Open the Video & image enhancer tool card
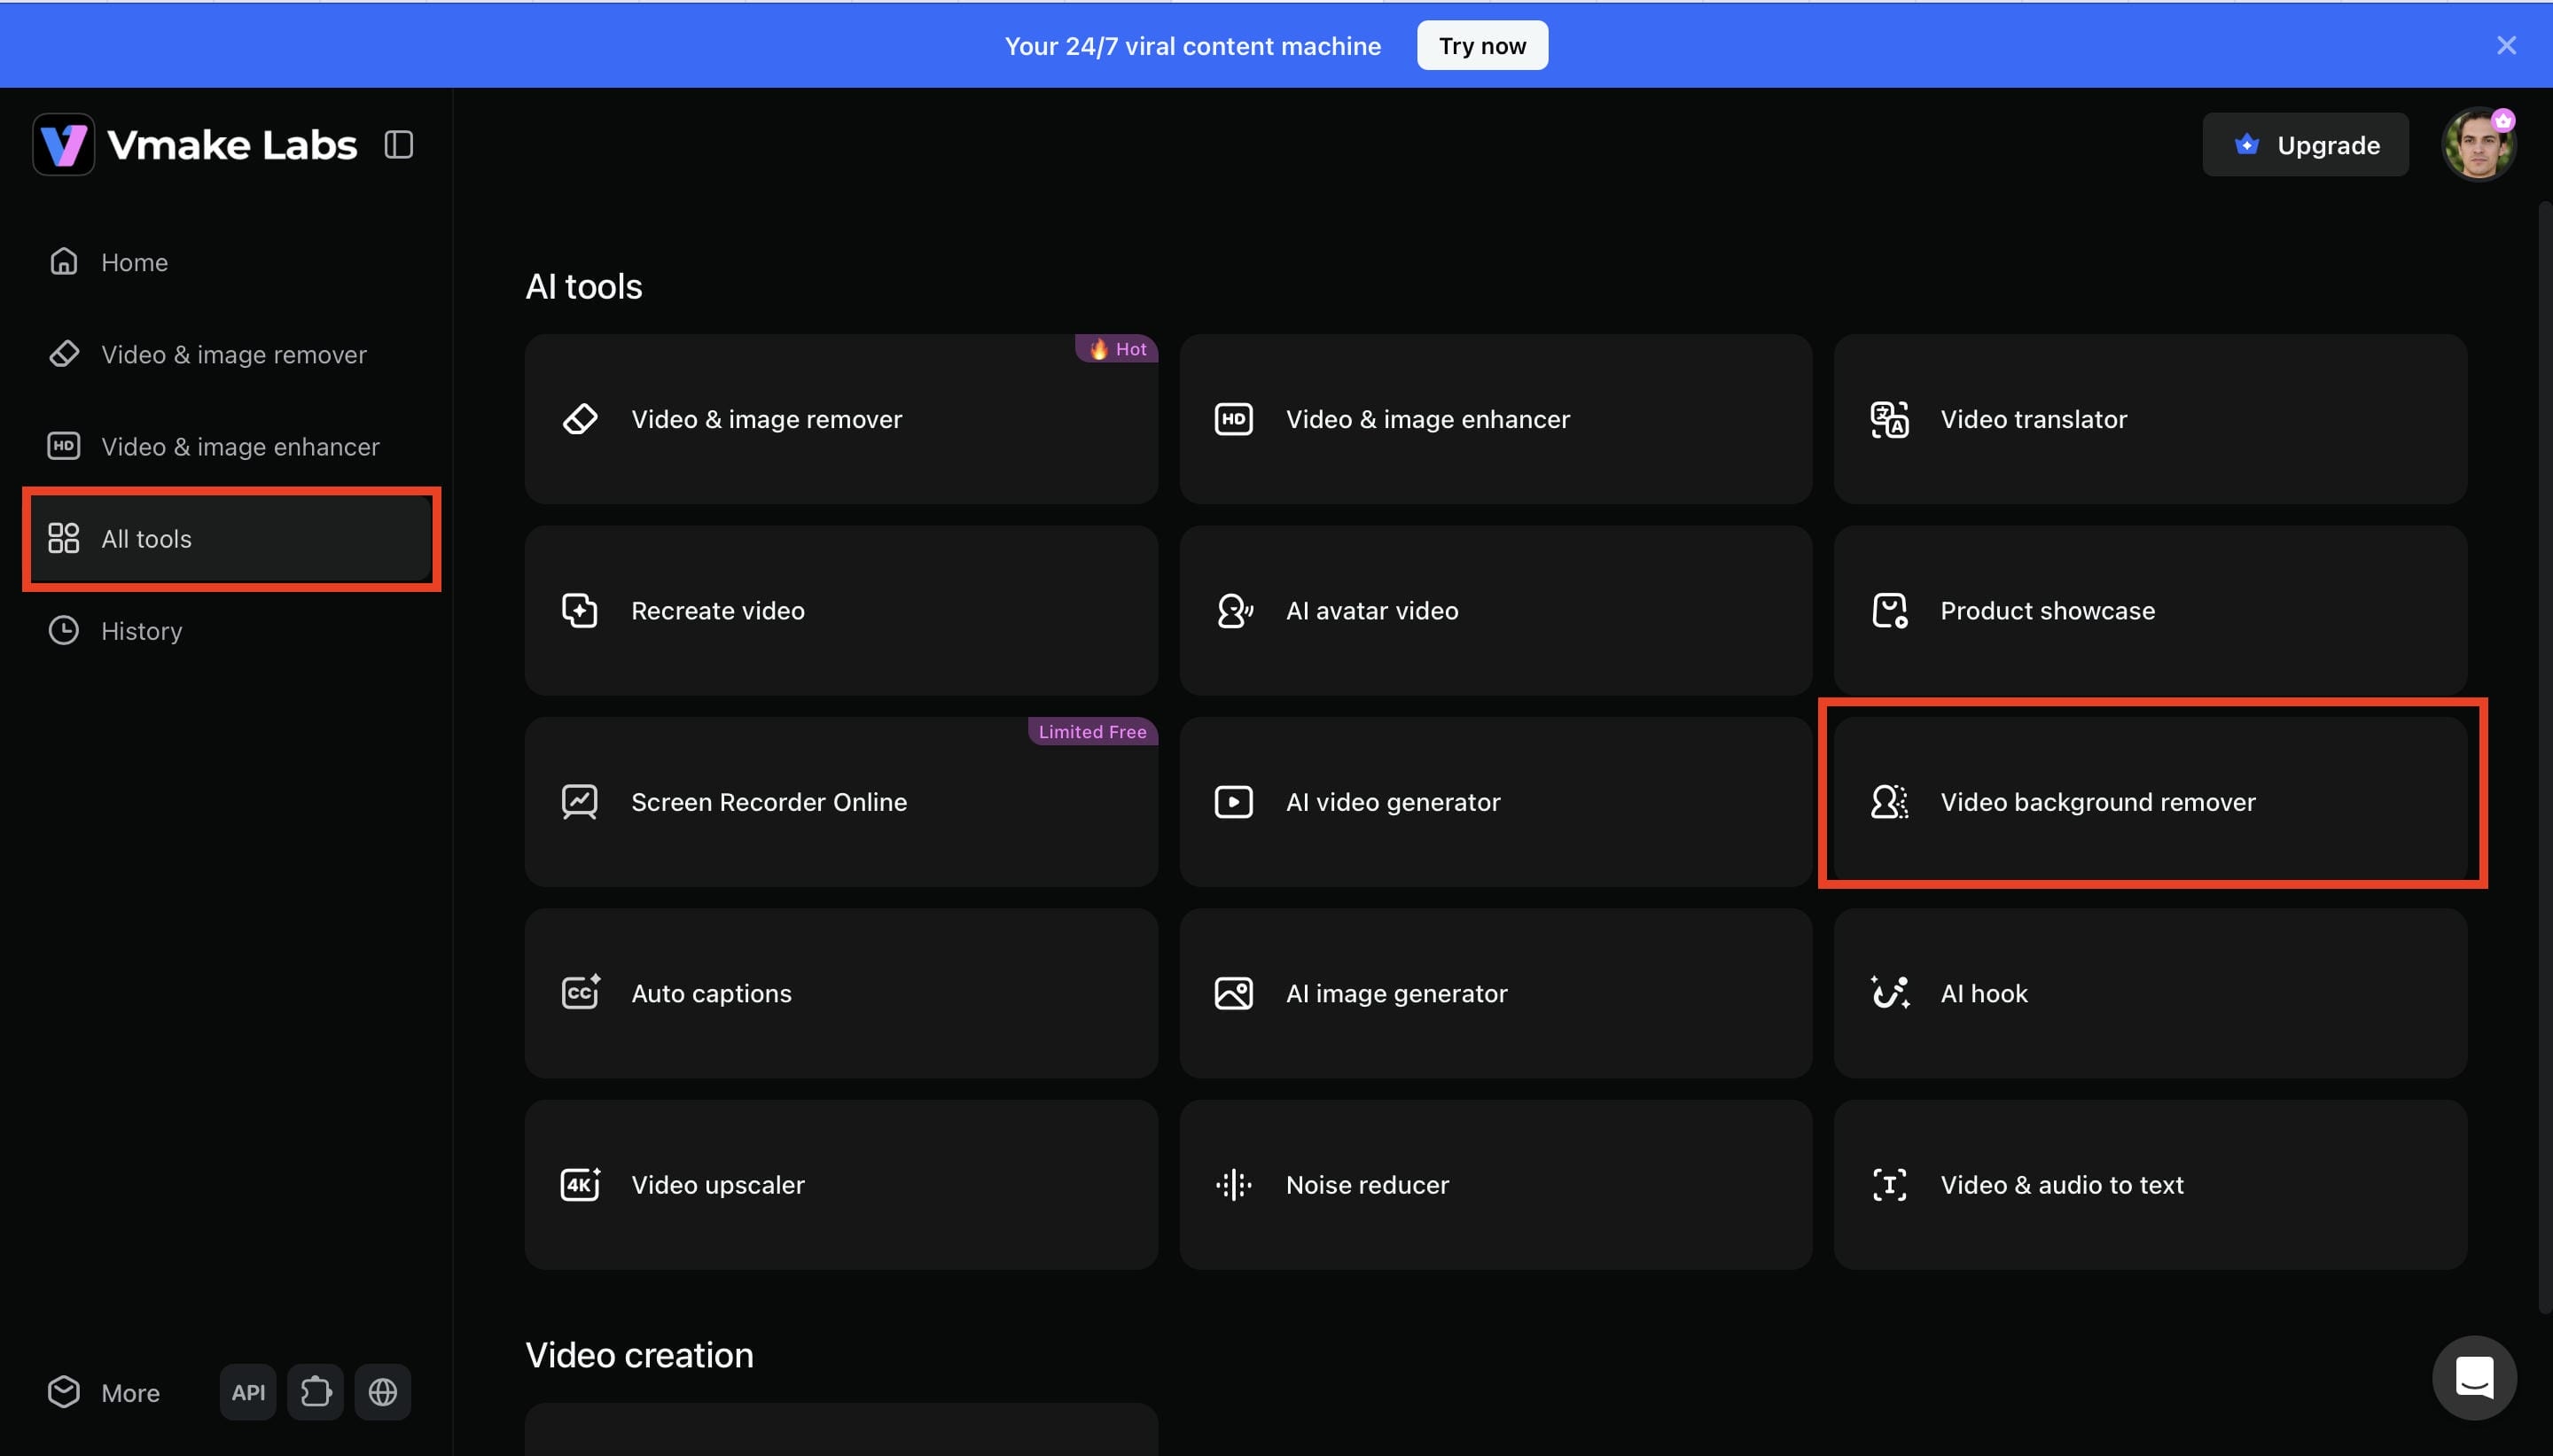The image size is (2553, 1456). tap(1495, 419)
